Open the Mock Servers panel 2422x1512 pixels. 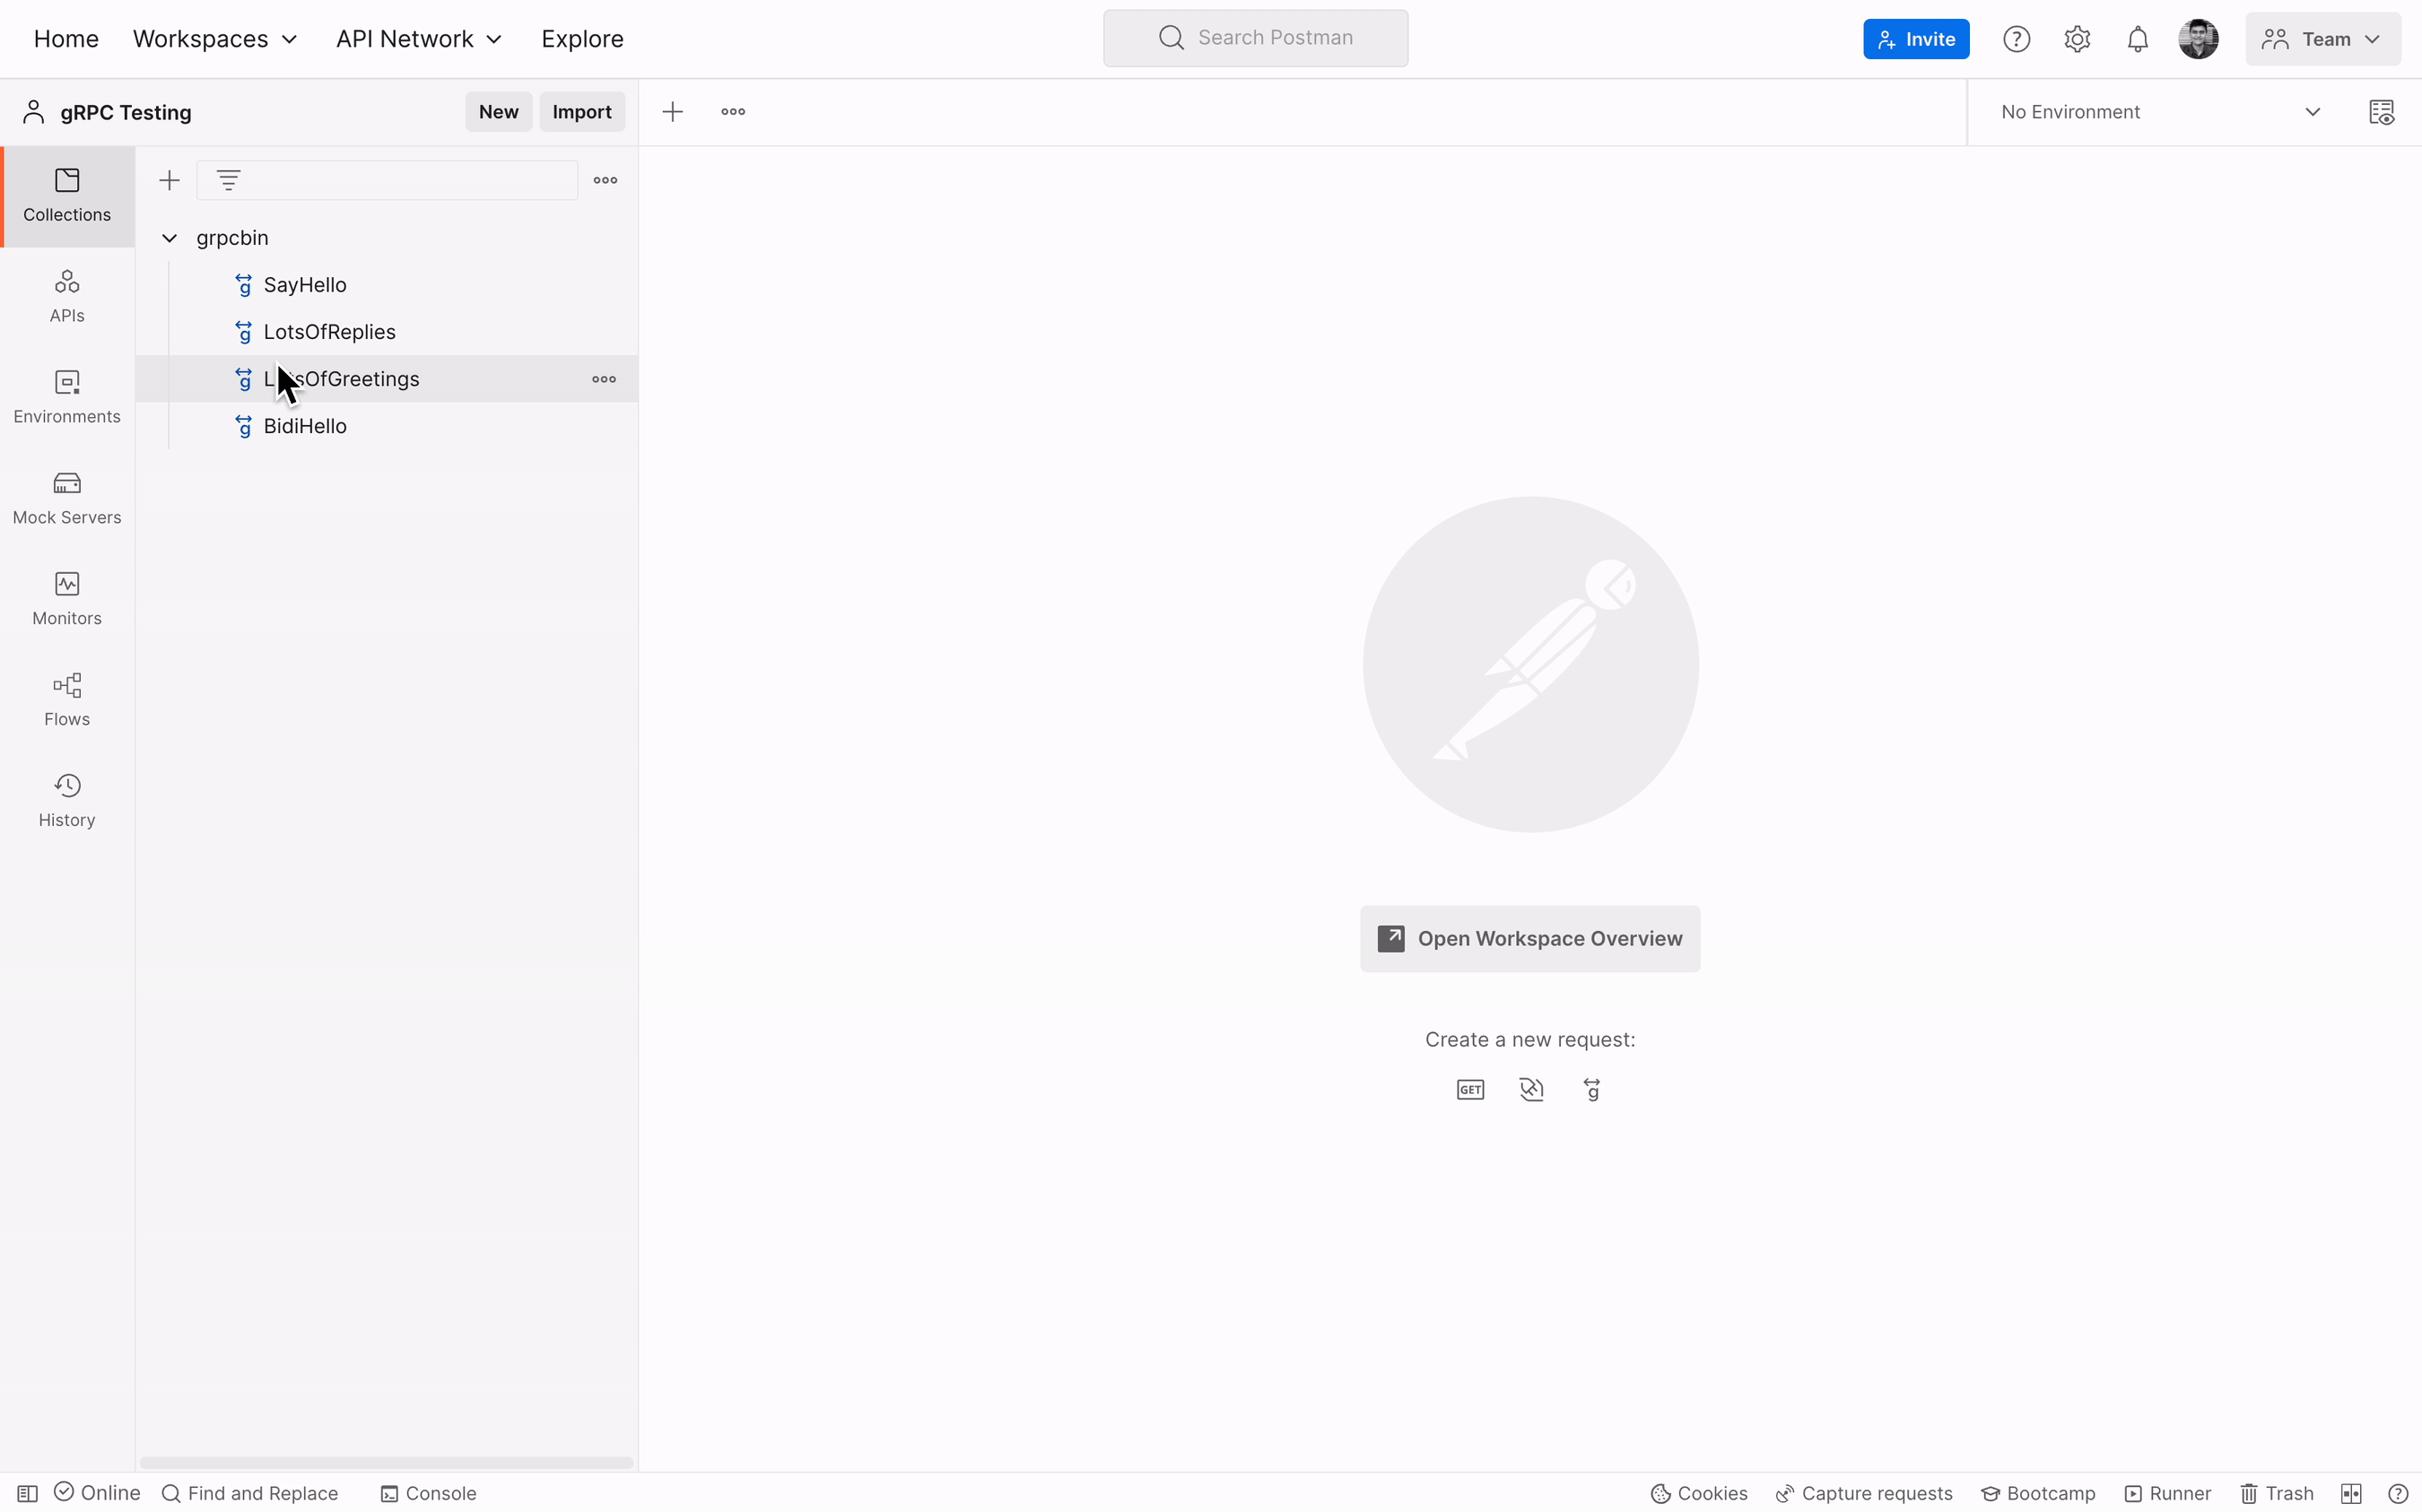click(67, 497)
